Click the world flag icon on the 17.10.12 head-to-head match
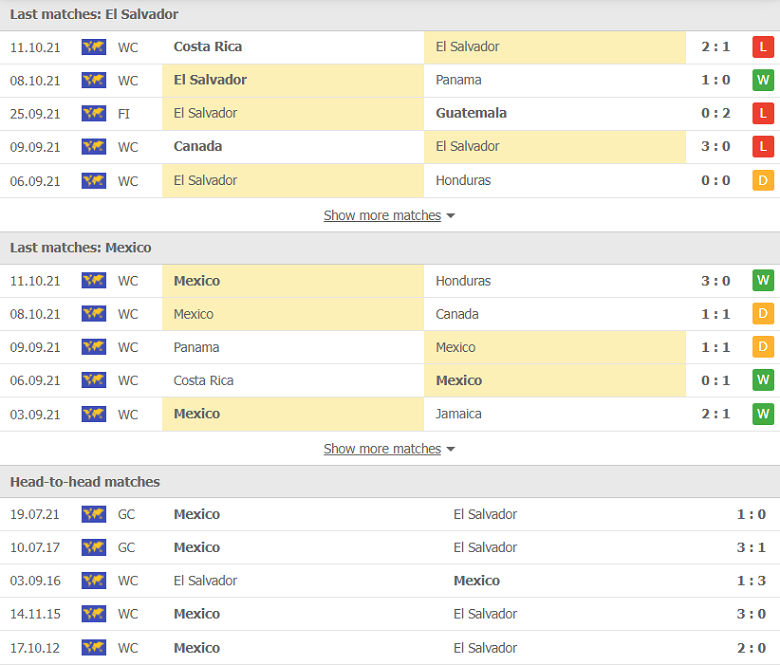Viewport: 780px width, 665px height. coord(94,648)
